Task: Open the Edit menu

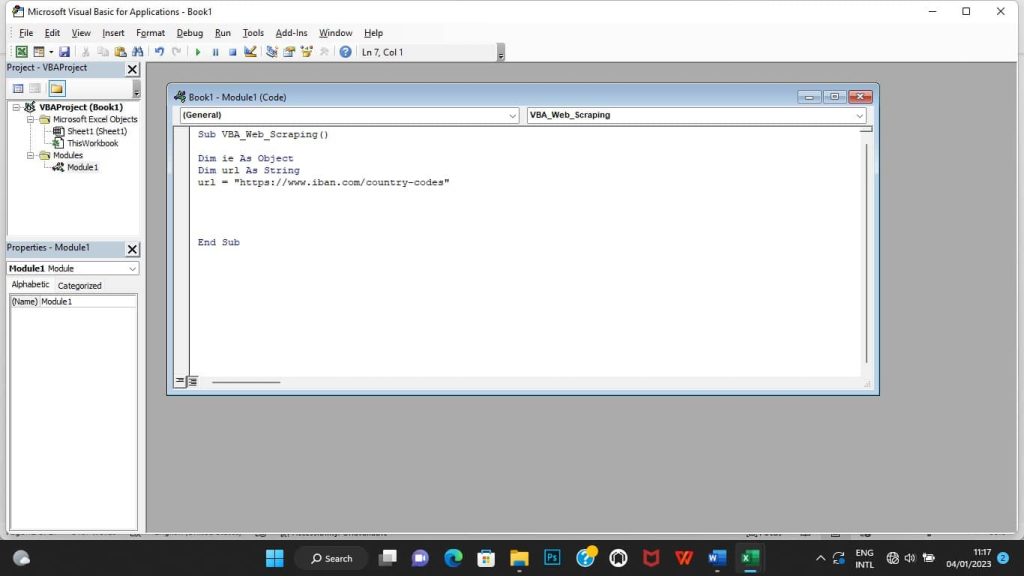Action: pos(52,33)
